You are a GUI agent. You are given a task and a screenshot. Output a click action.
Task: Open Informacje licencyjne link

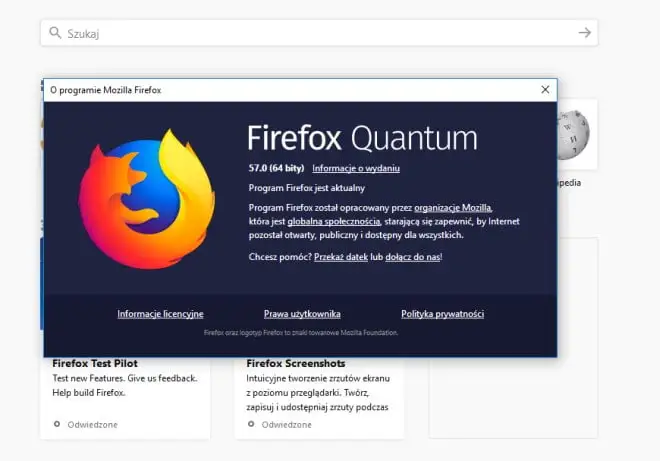(160, 314)
